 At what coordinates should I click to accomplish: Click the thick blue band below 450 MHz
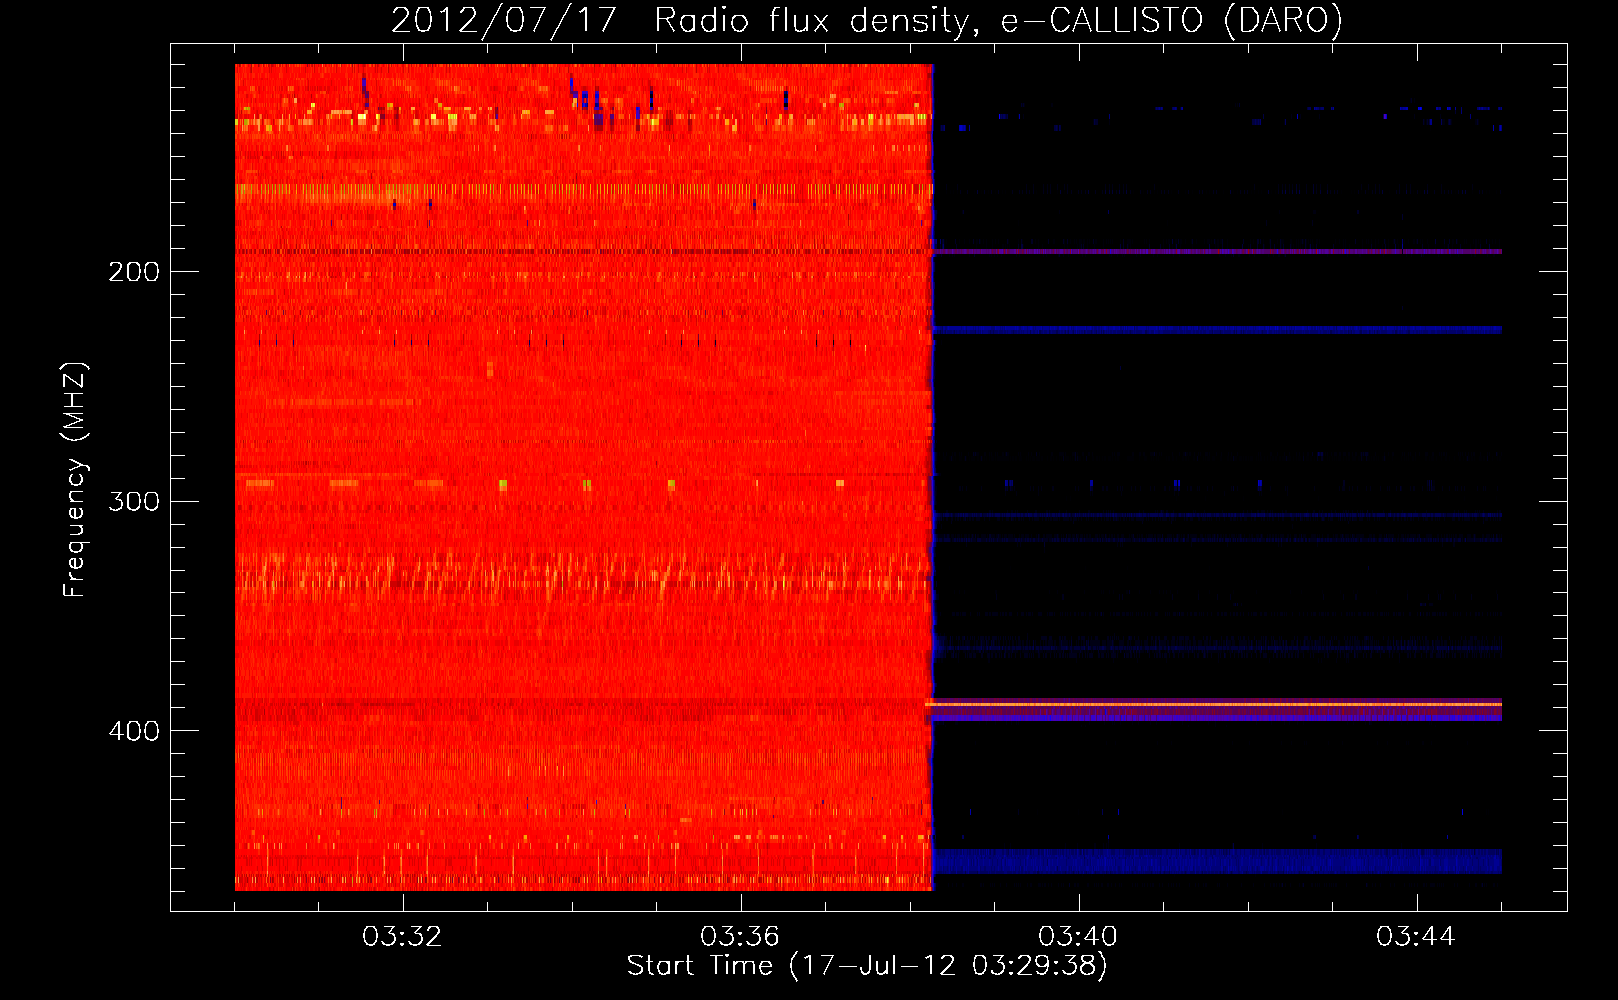(1217, 861)
